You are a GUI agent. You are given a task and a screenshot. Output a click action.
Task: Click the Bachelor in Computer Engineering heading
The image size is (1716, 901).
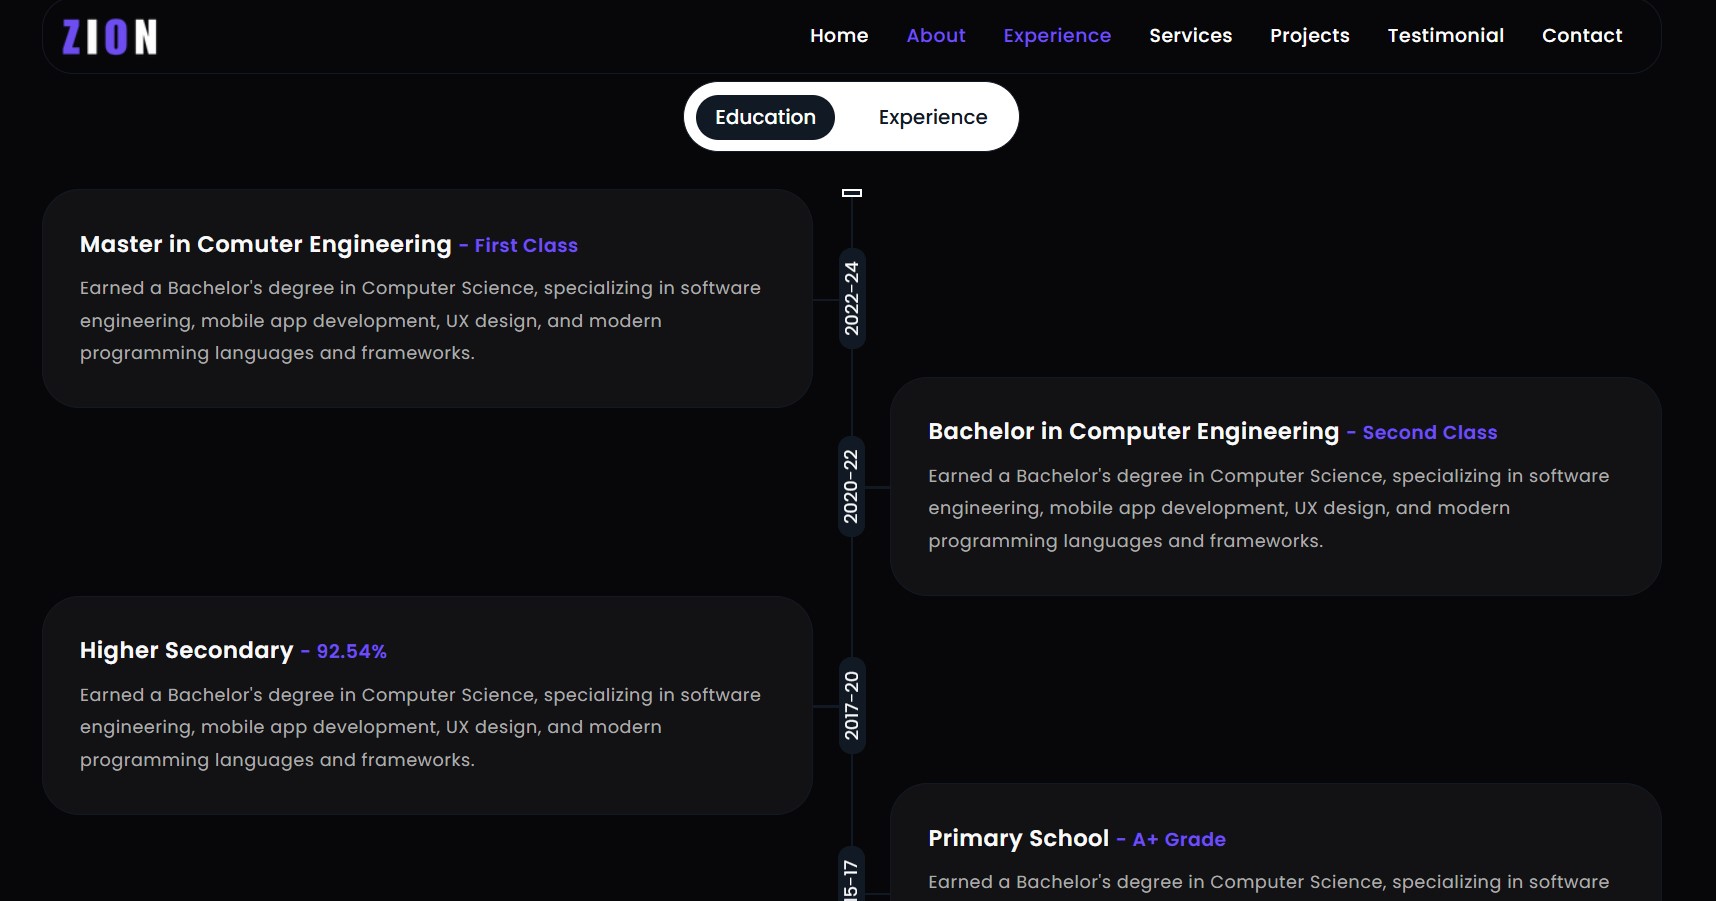tap(1133, 432)
